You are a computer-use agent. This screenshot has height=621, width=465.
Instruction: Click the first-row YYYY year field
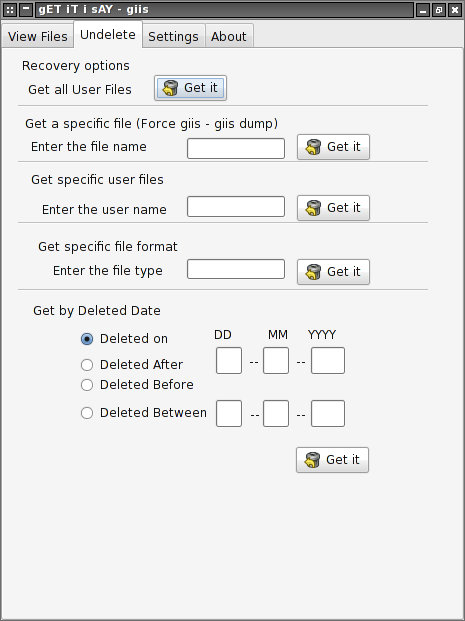pyautogui.click(x=328, y=360)
